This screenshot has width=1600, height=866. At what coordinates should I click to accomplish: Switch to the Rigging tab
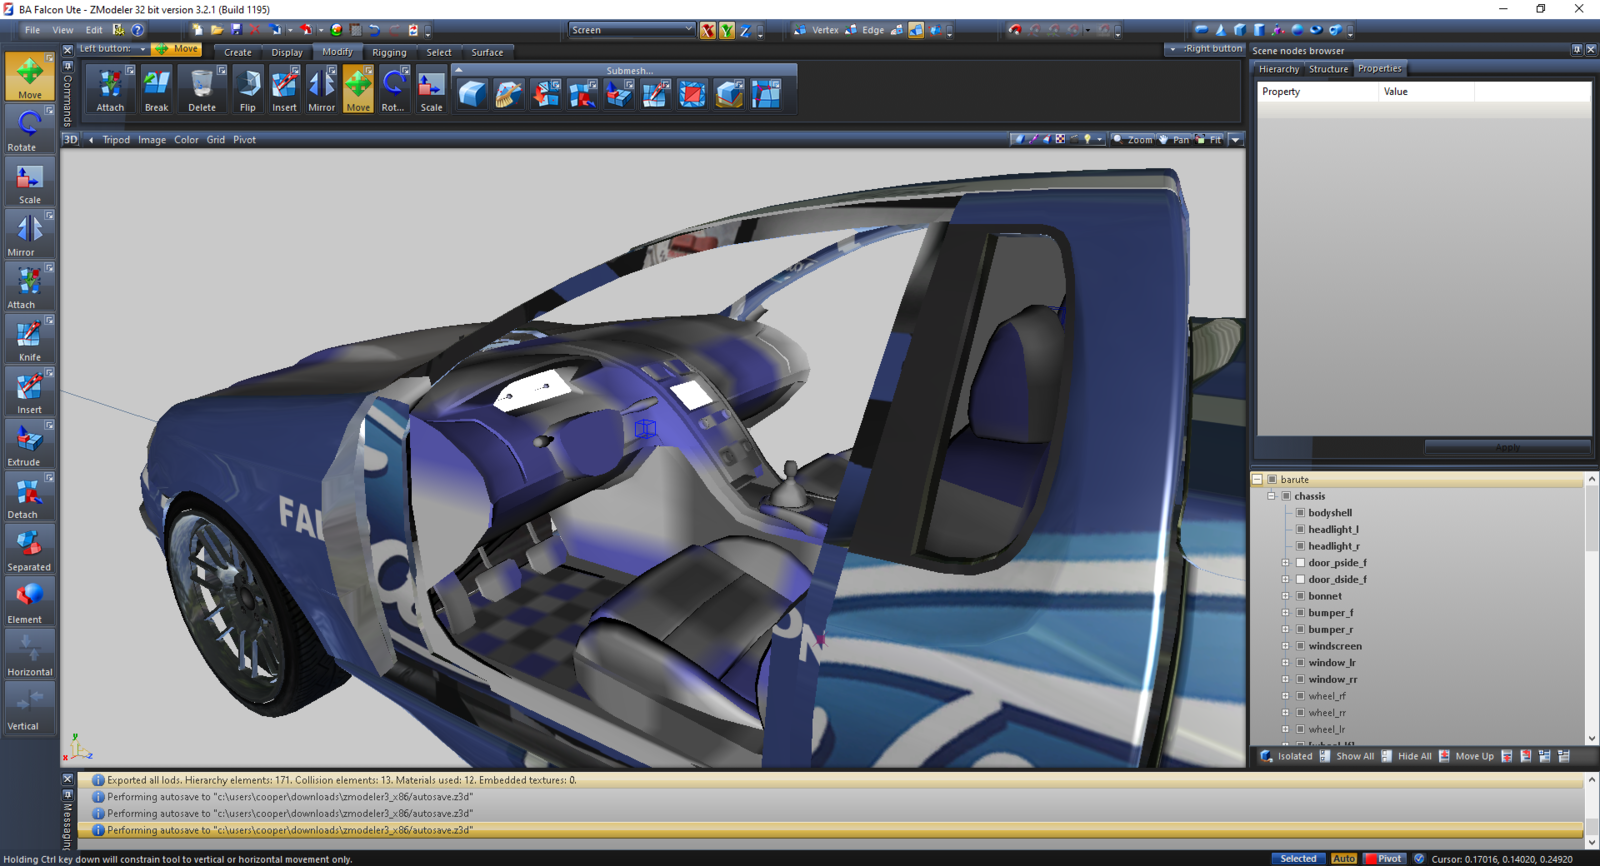point(389,52)
